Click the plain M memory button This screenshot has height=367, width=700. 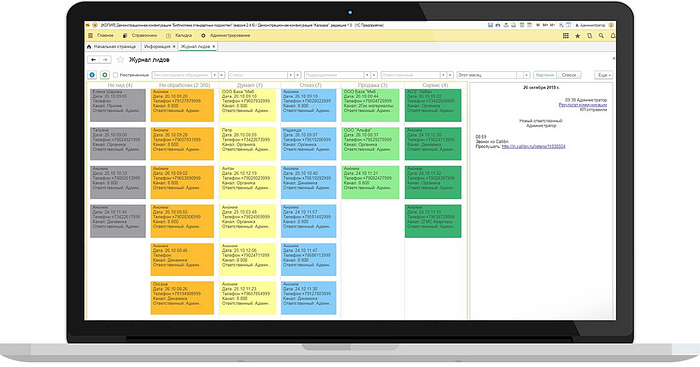[x=538, y=25]
